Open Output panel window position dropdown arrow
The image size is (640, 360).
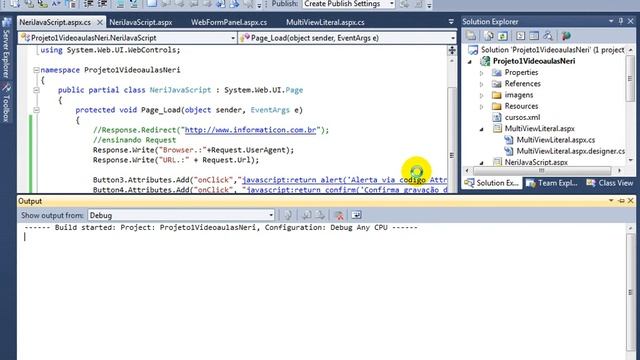coord(611,201)
